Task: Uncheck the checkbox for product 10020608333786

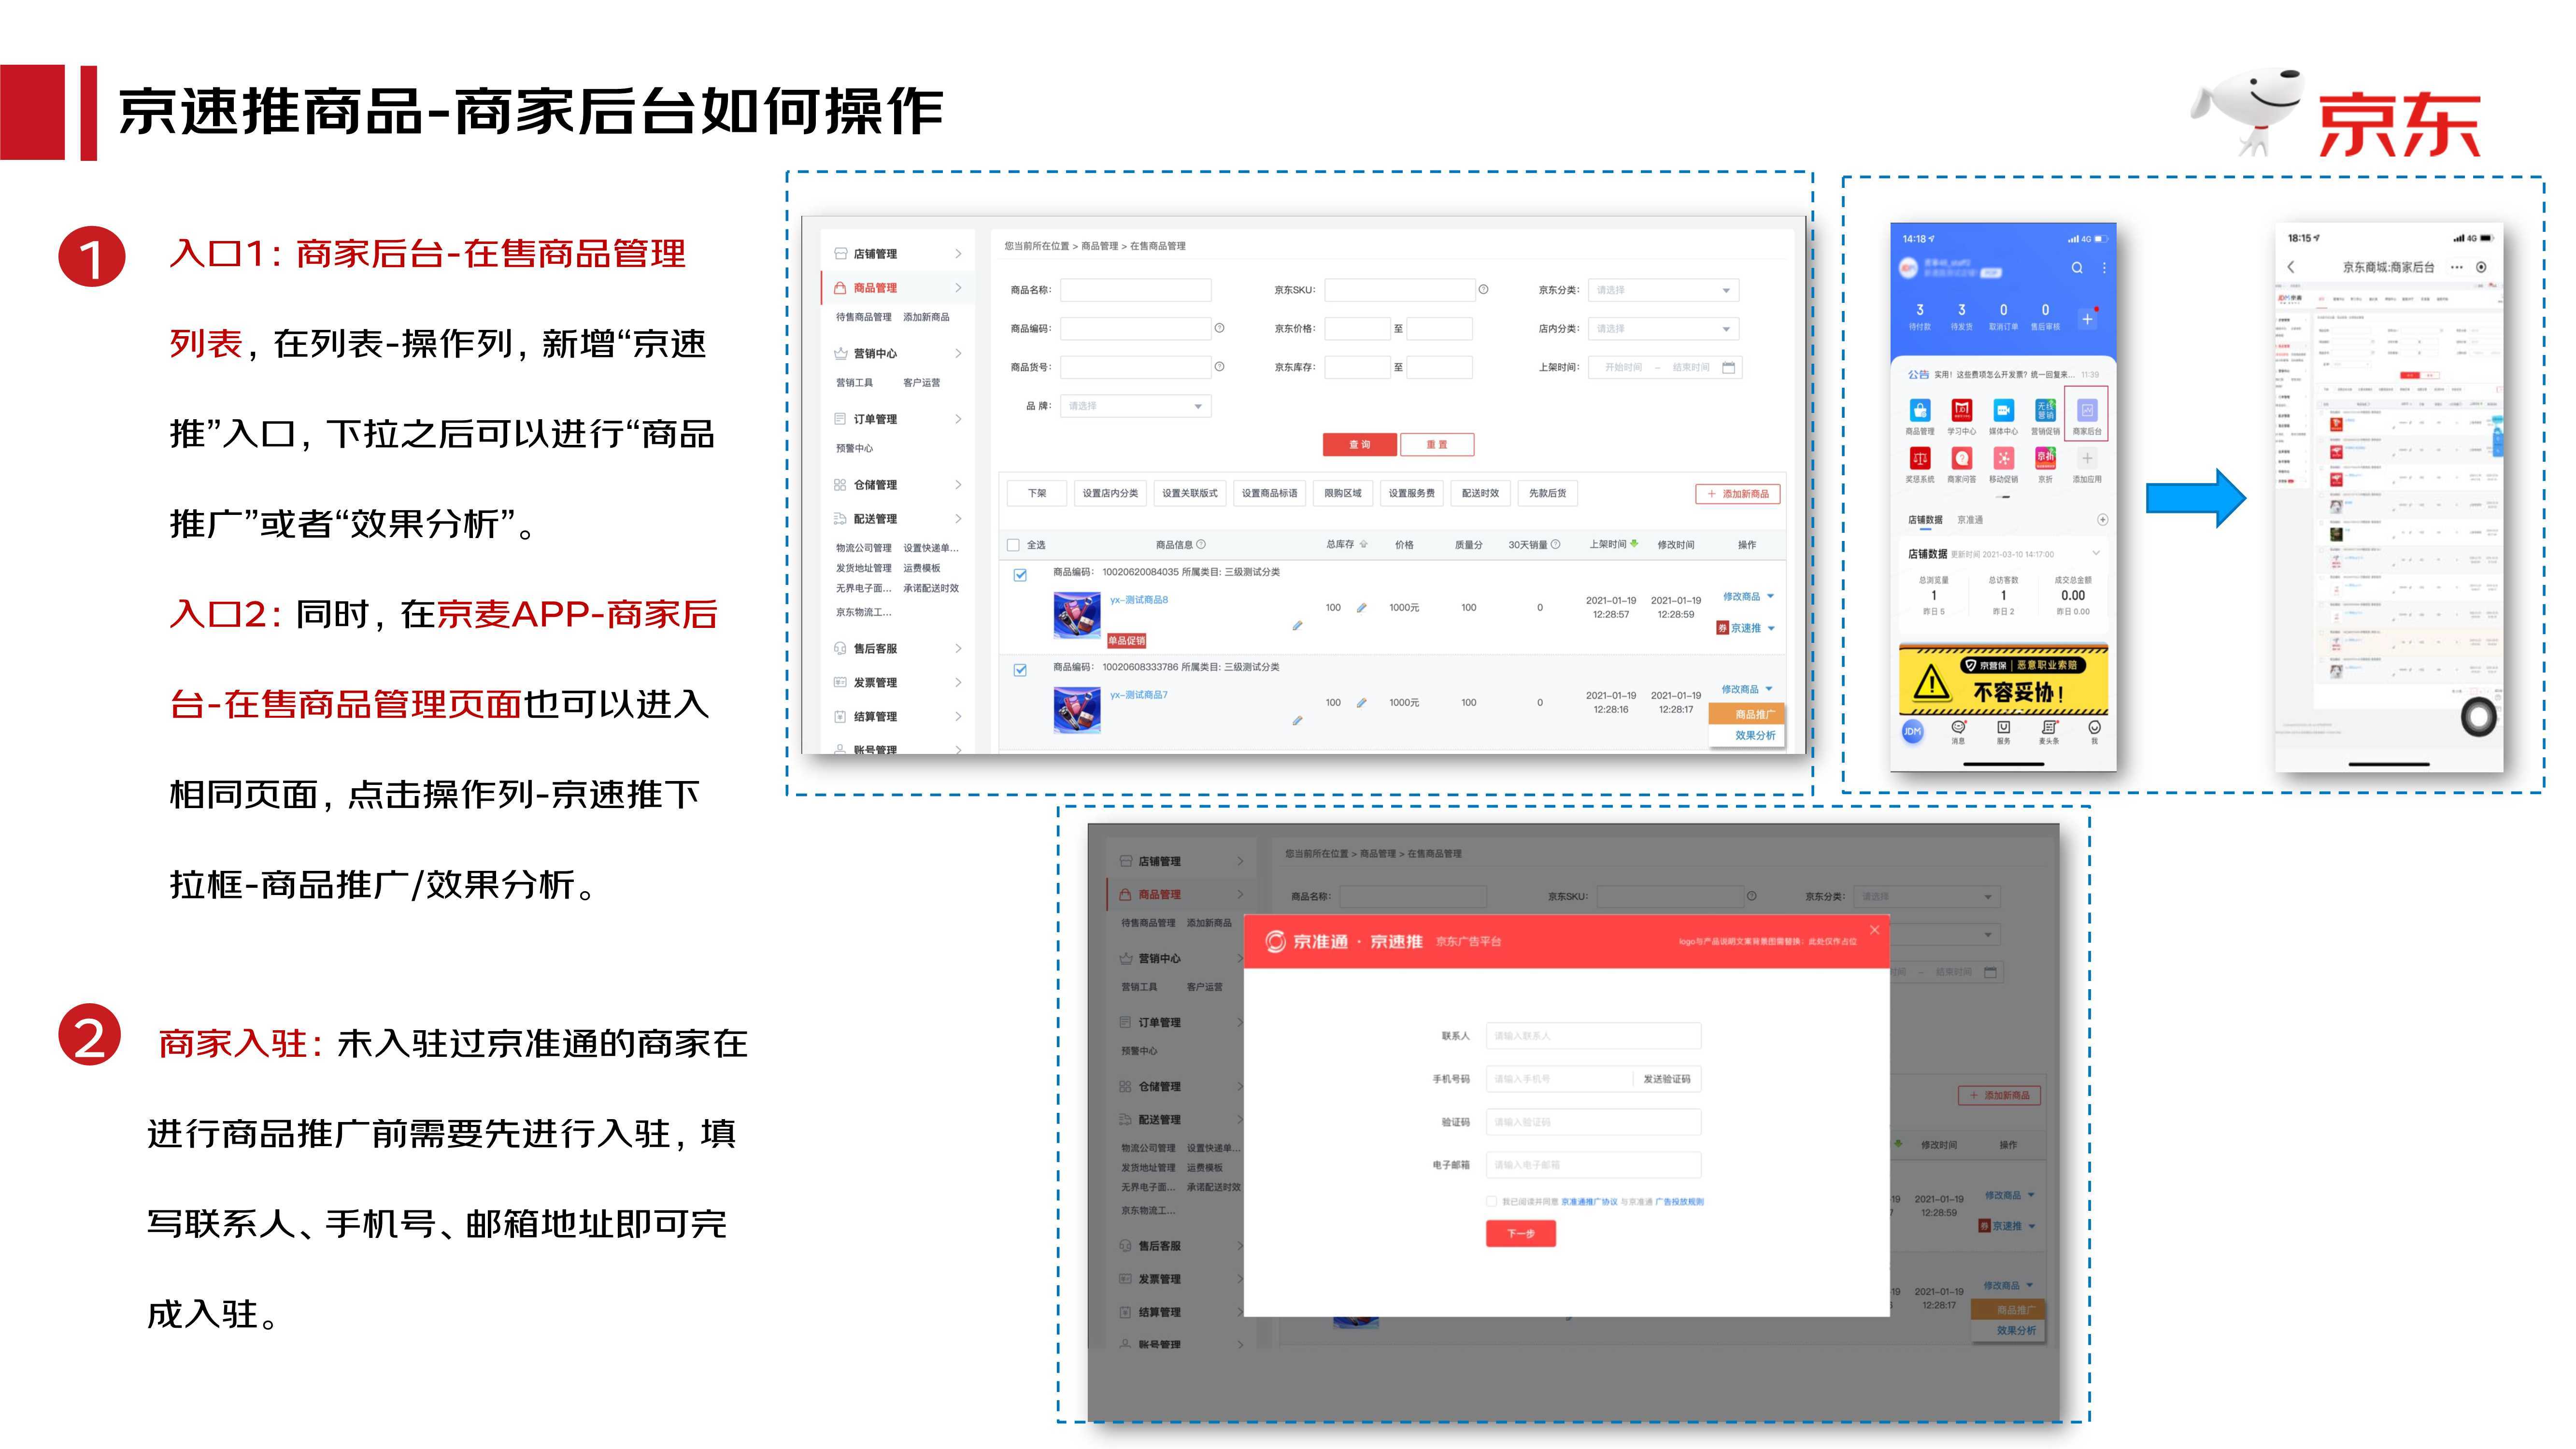Action: point(1020,670)
